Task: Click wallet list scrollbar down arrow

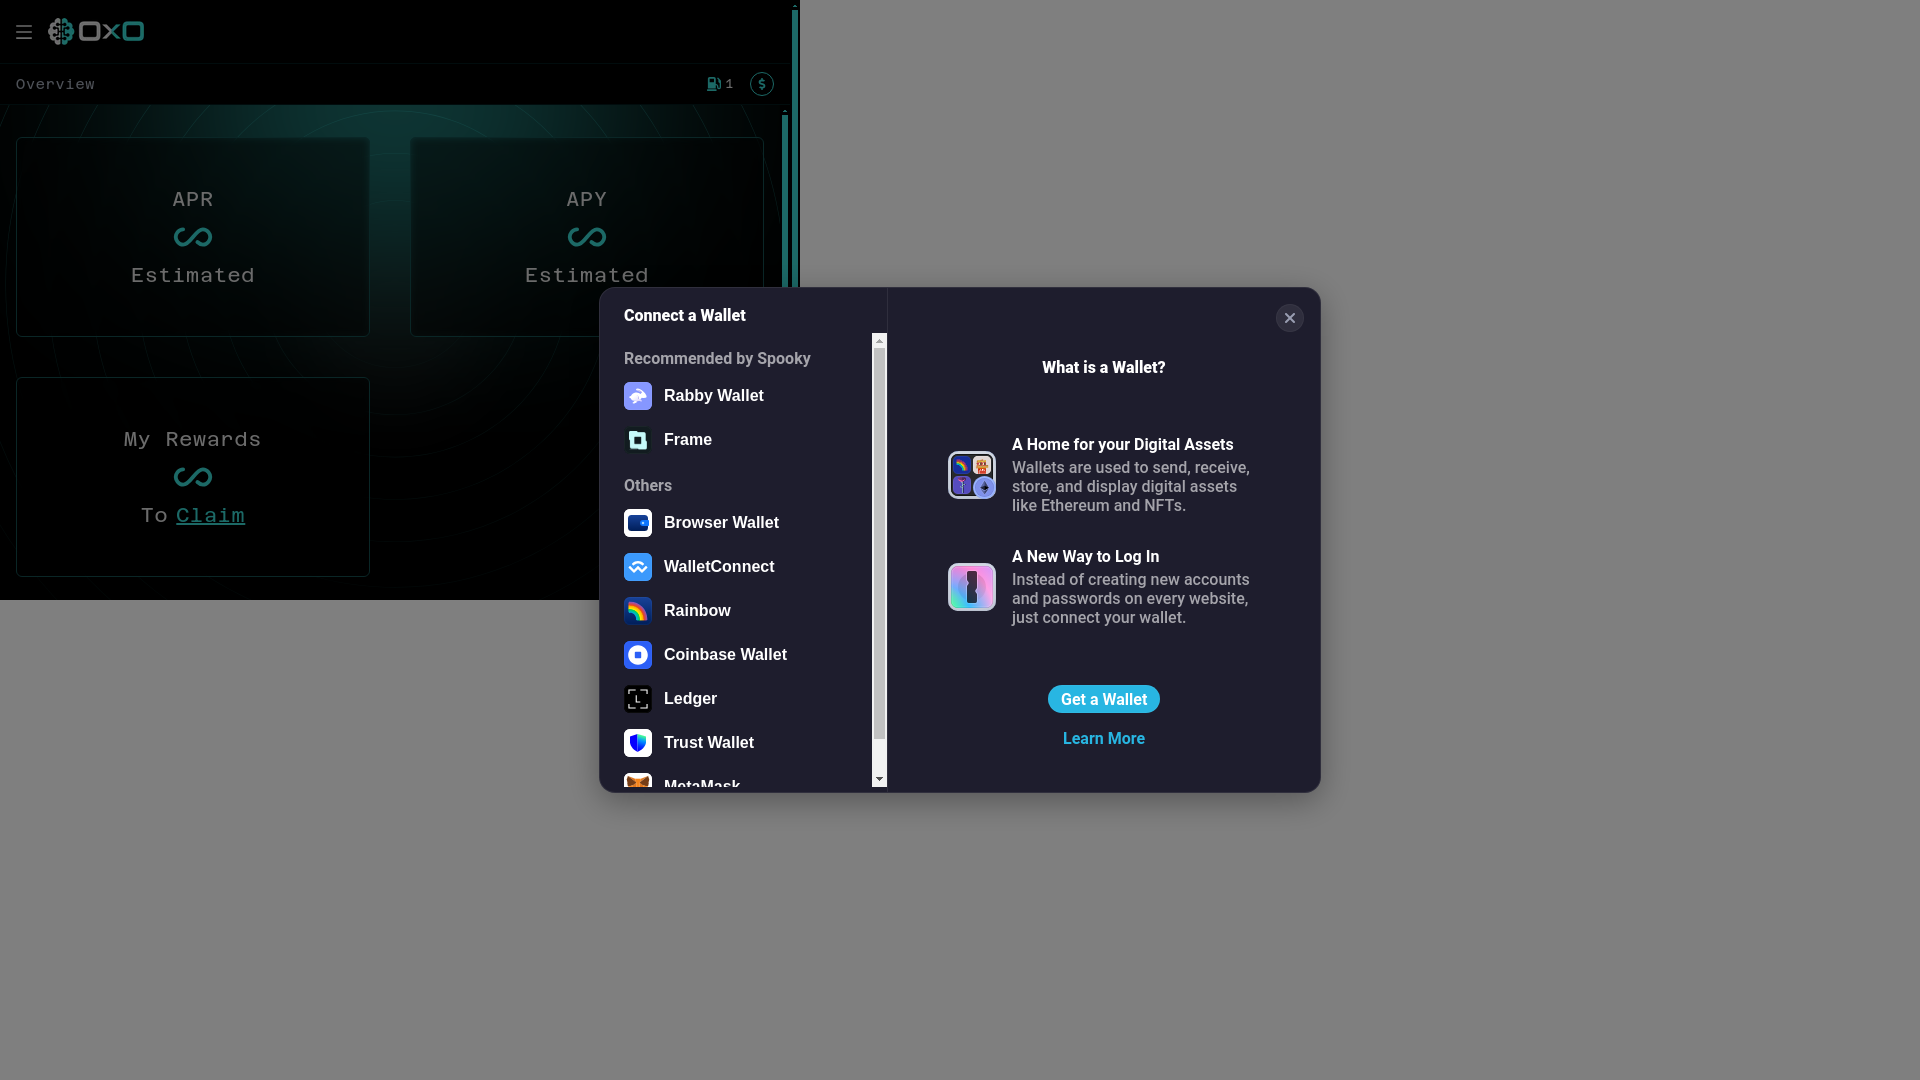Action: click(880, 779)
